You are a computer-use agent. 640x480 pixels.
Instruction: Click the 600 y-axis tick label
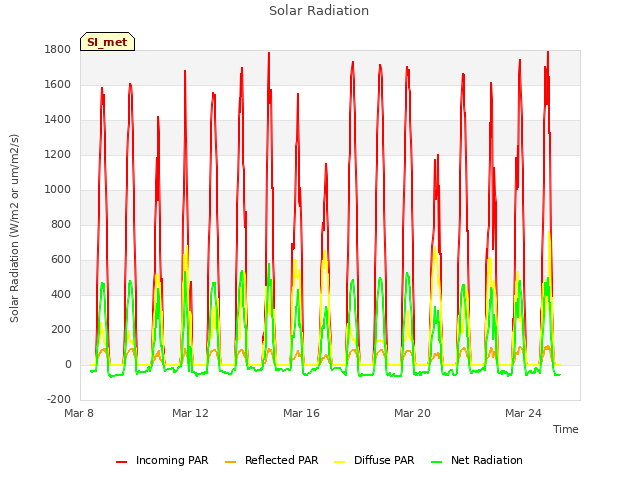pyautogui.click(x=61, y=260)
